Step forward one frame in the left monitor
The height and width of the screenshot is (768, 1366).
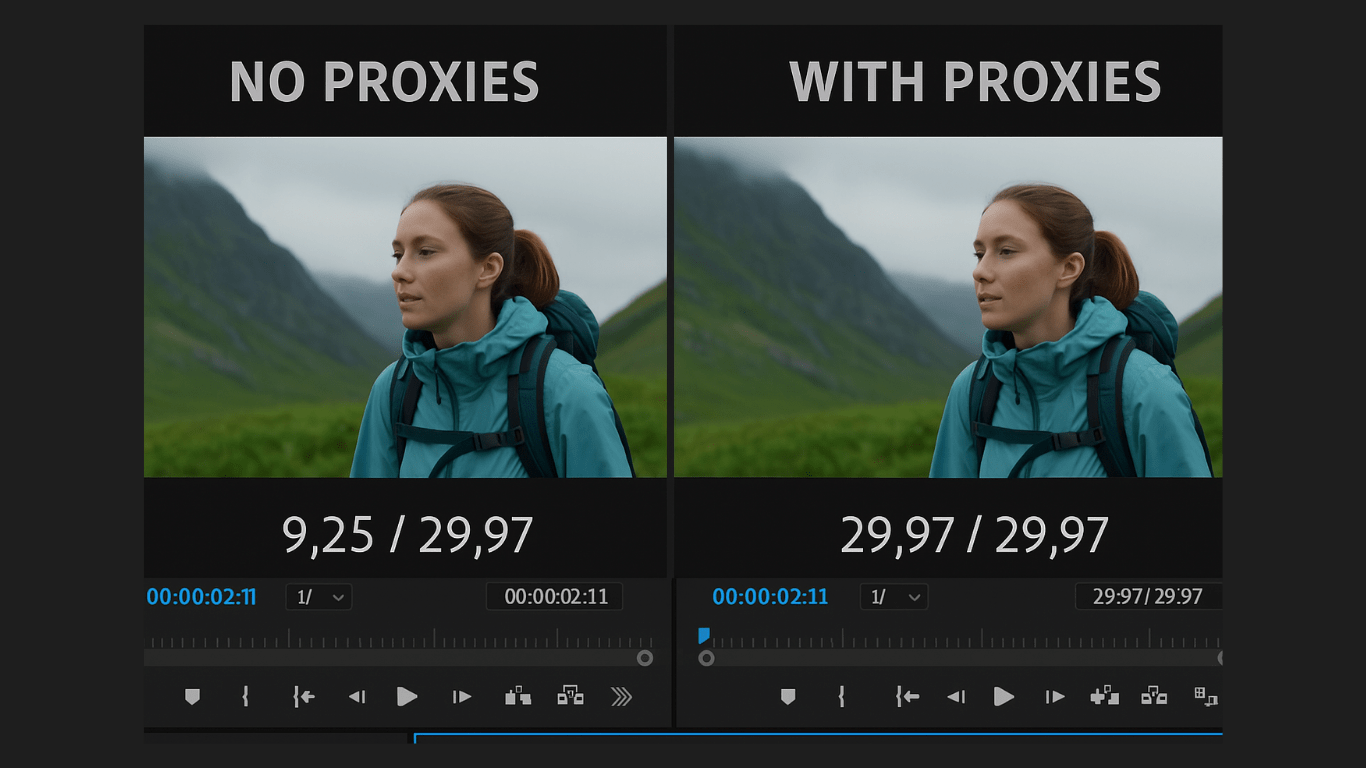click(x=461, y=697)
